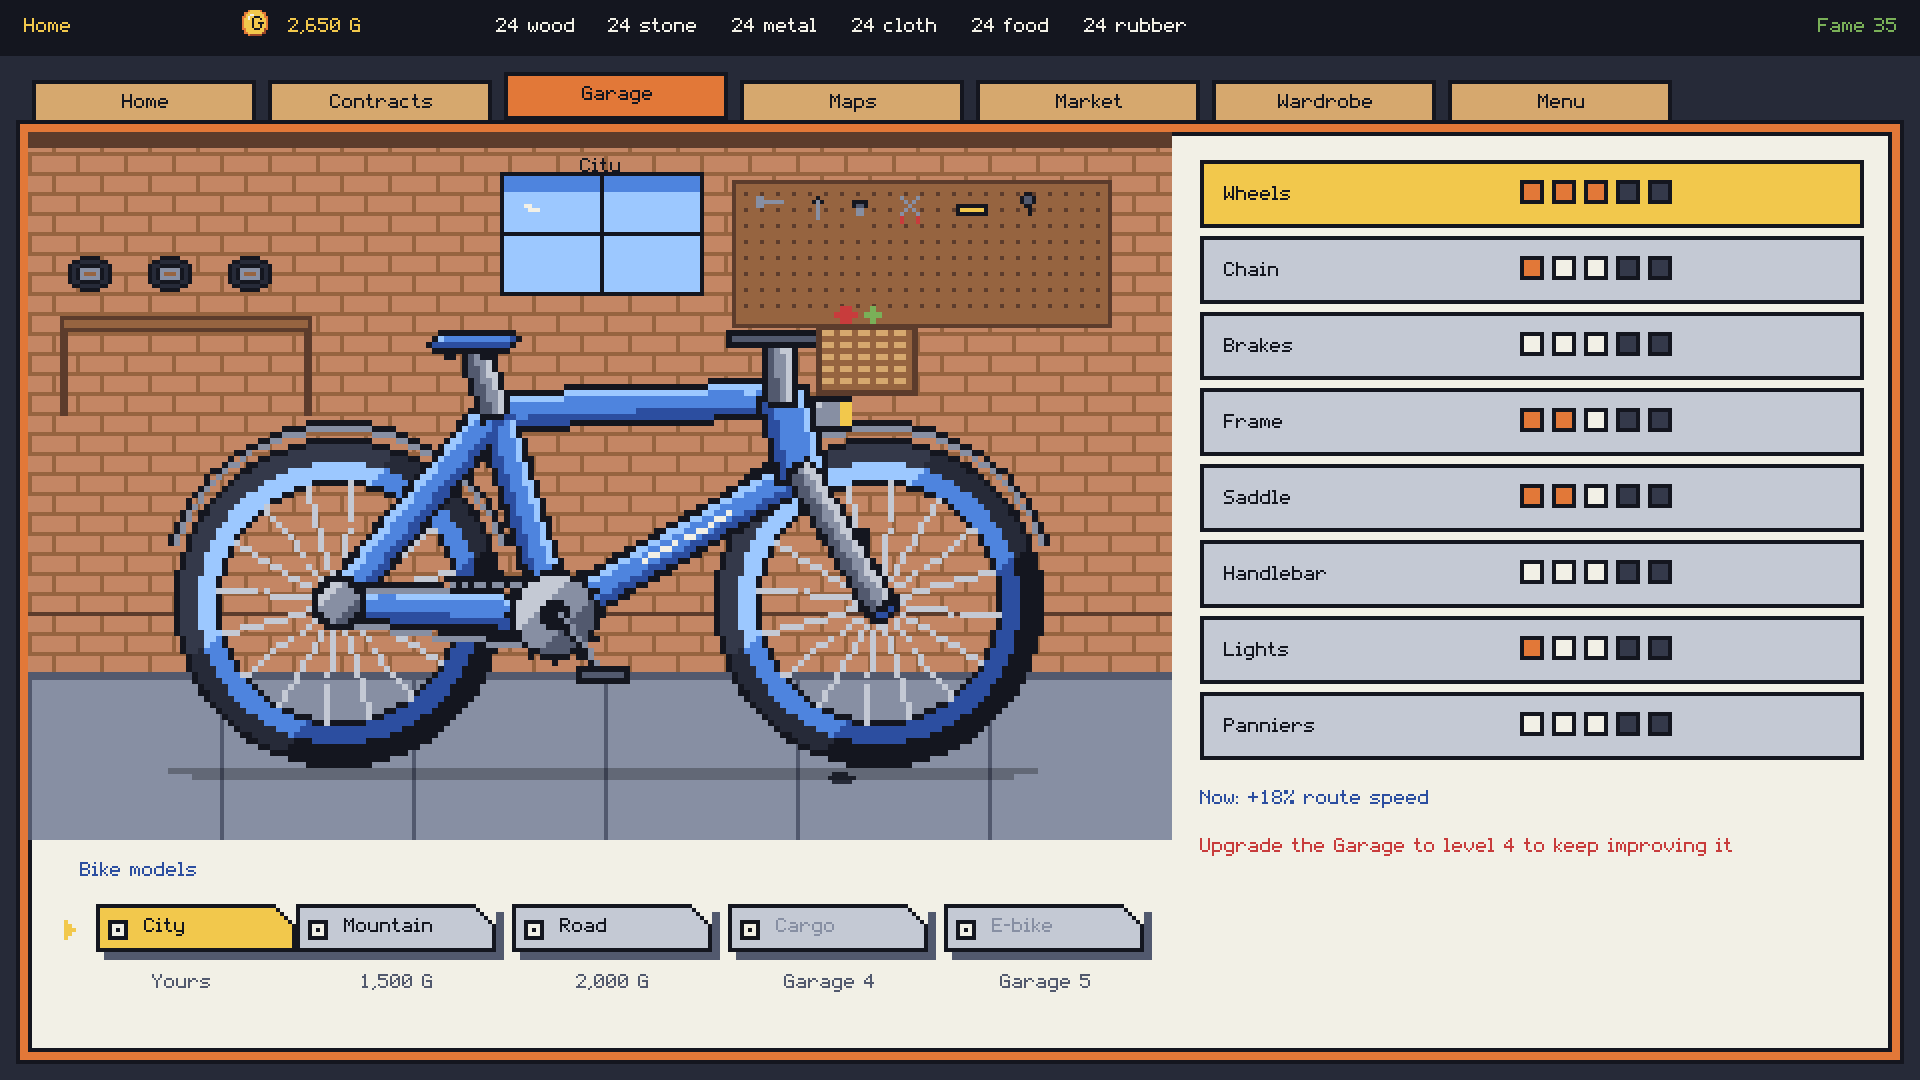1920x1080 pixels.
Task: Select the Brakes upgrade row
Action: [x=1531, y=345]
